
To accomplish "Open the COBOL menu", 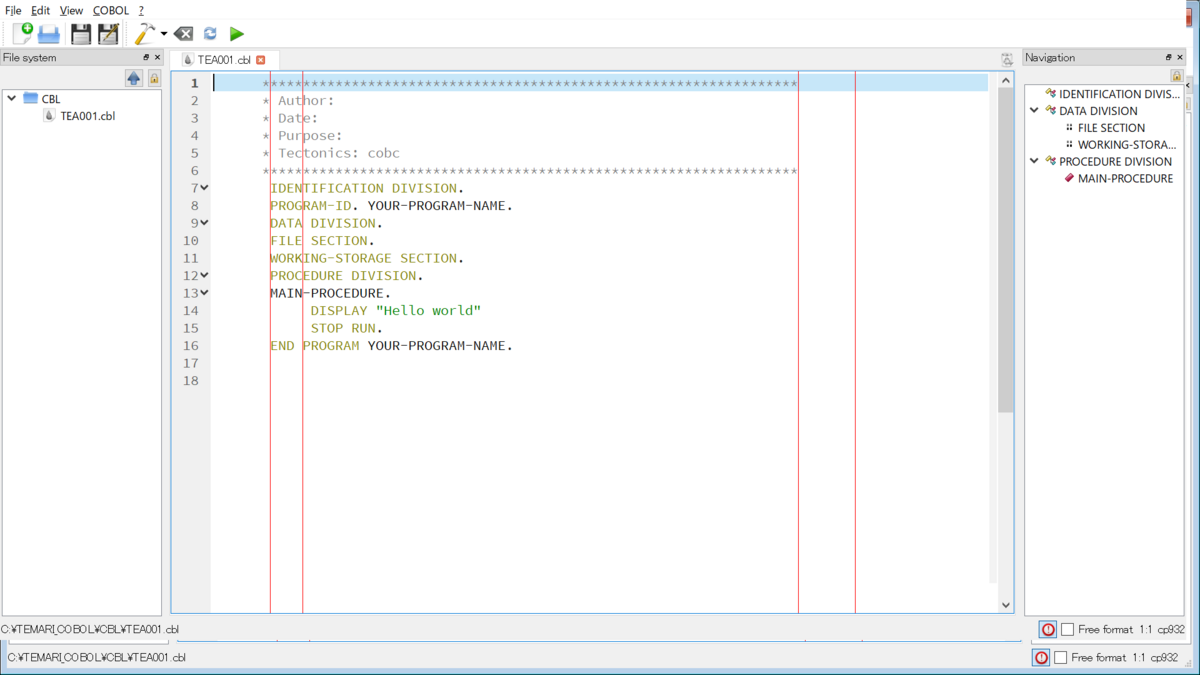I will 111,10.
